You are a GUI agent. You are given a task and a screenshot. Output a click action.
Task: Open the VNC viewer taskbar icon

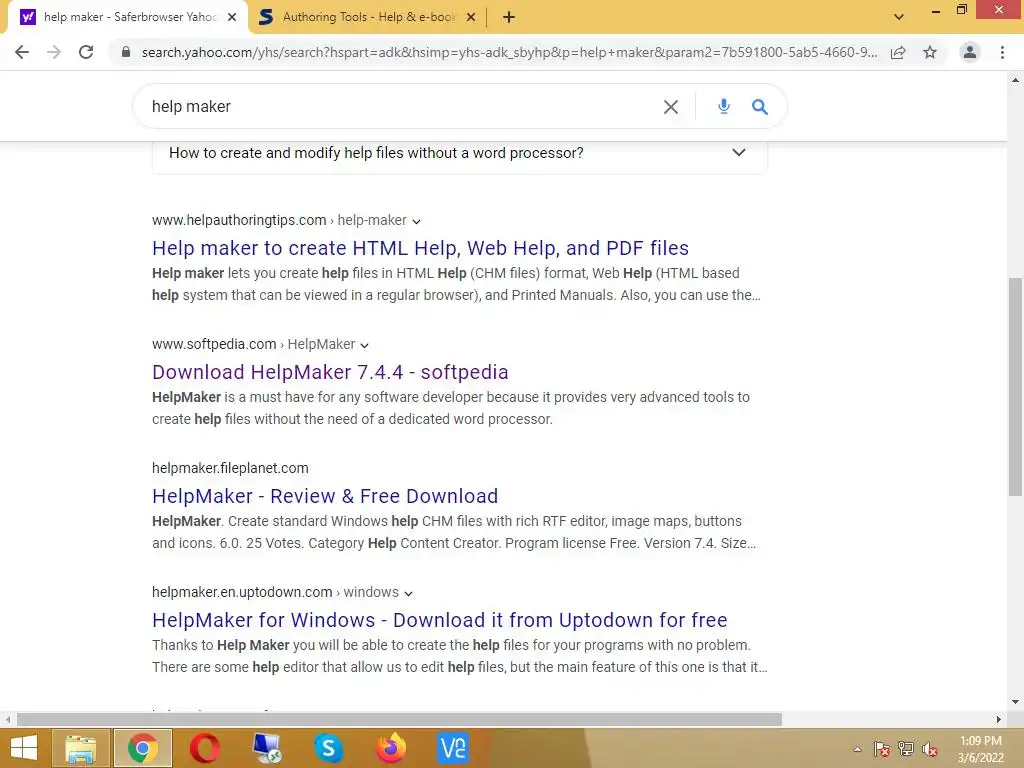coord(453,748)
